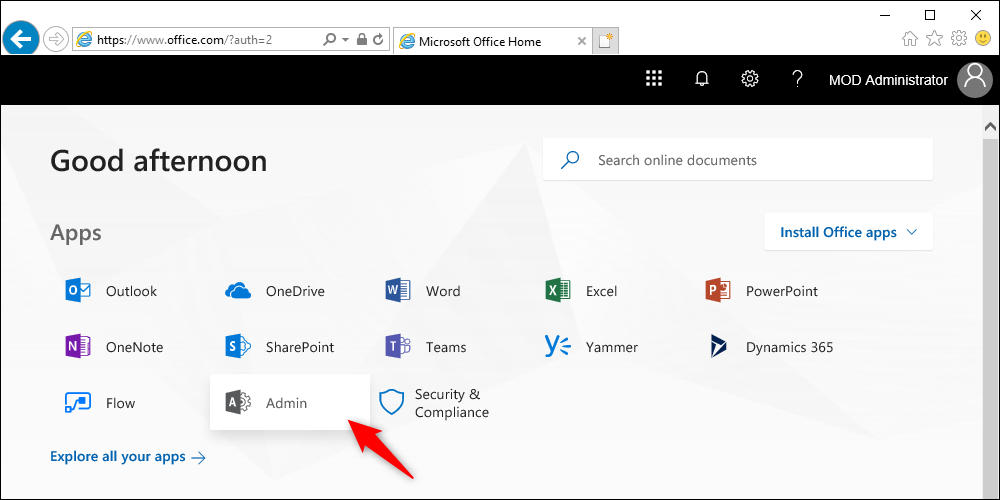Click the Apps section heading
The width and height of the screenshot is (1000, 500).
(x=76, y=233)
